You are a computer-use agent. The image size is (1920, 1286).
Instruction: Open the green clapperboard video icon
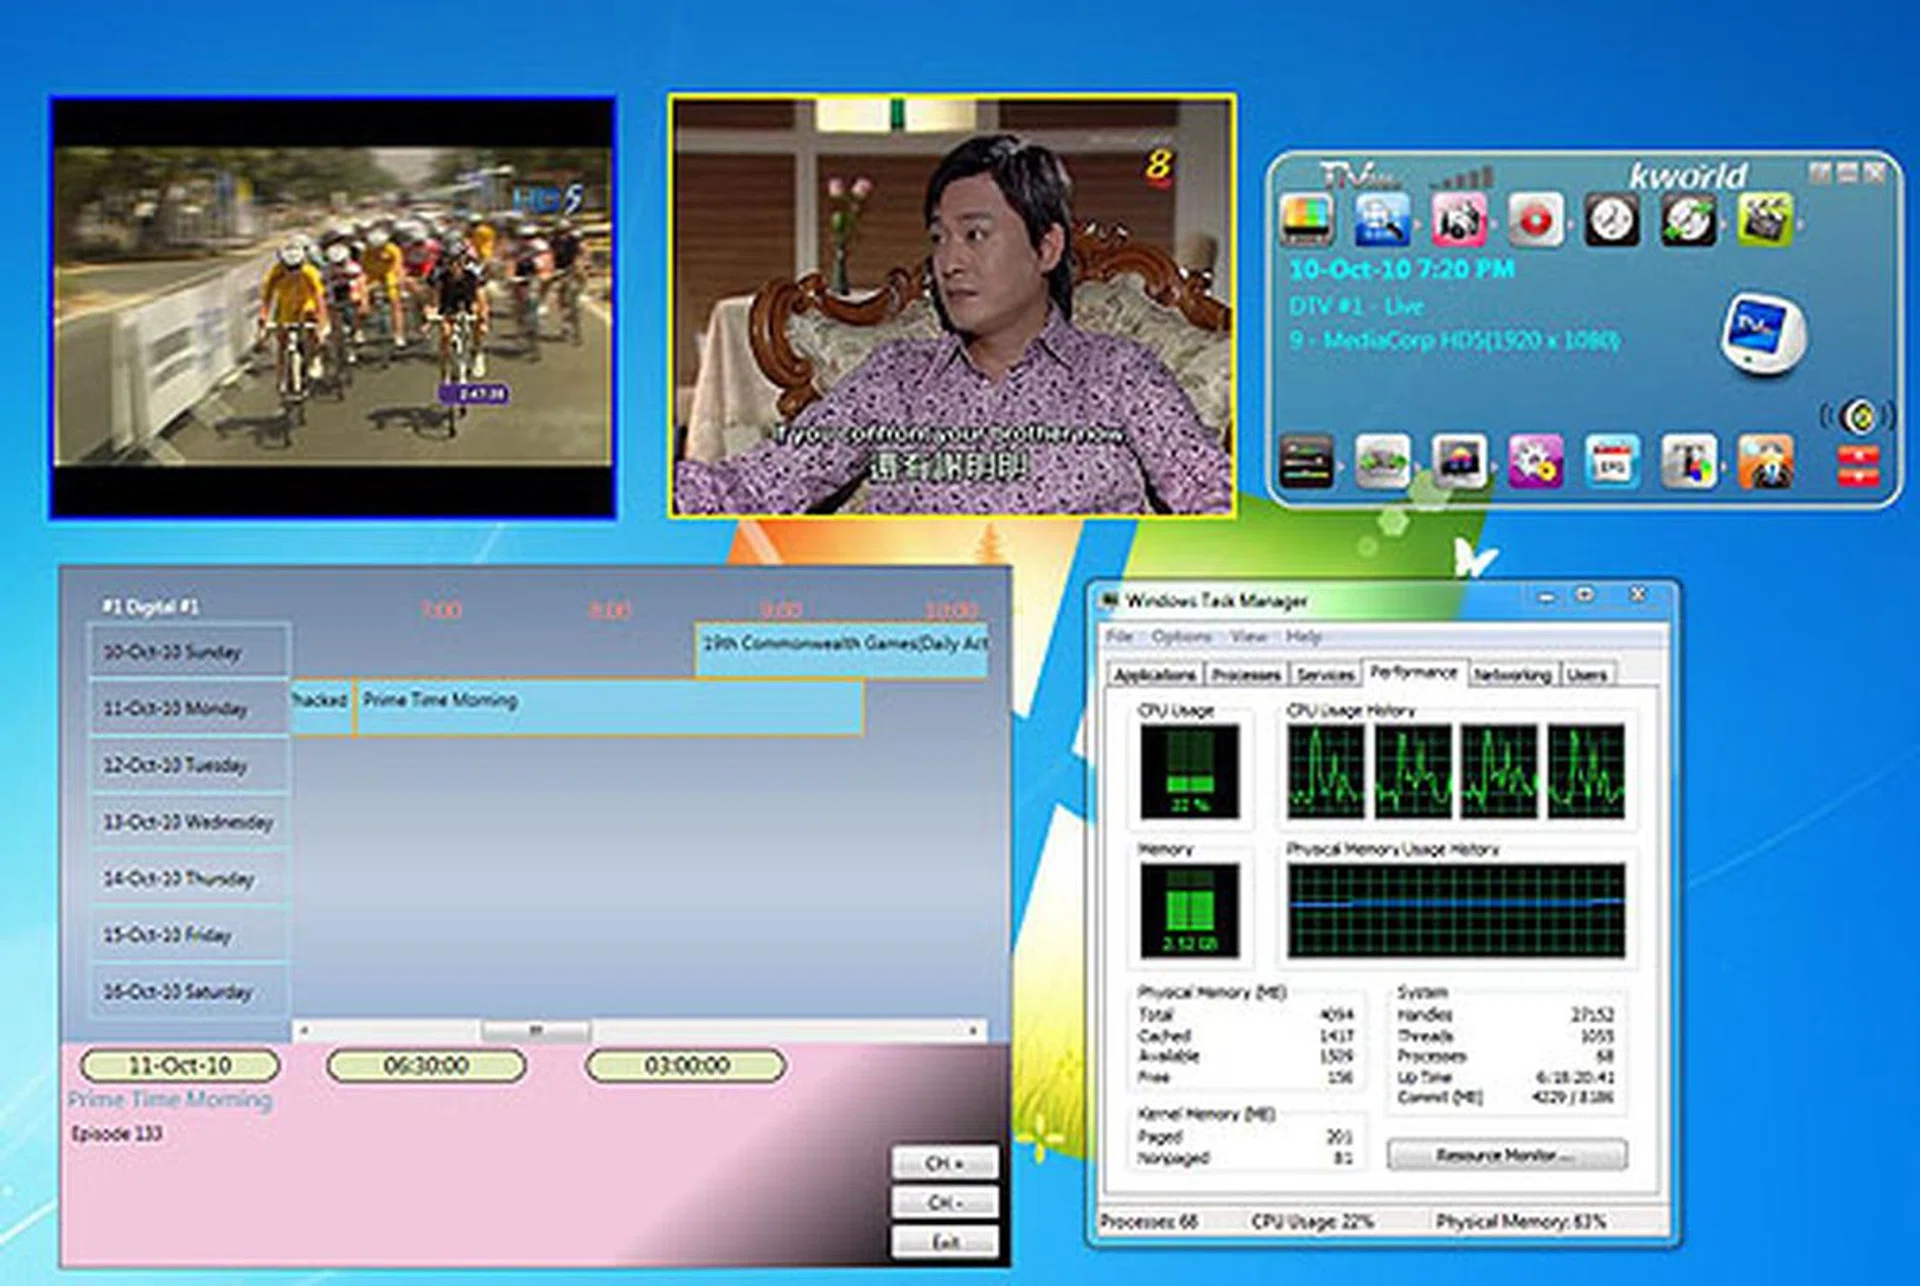[x=1765, y=220]
